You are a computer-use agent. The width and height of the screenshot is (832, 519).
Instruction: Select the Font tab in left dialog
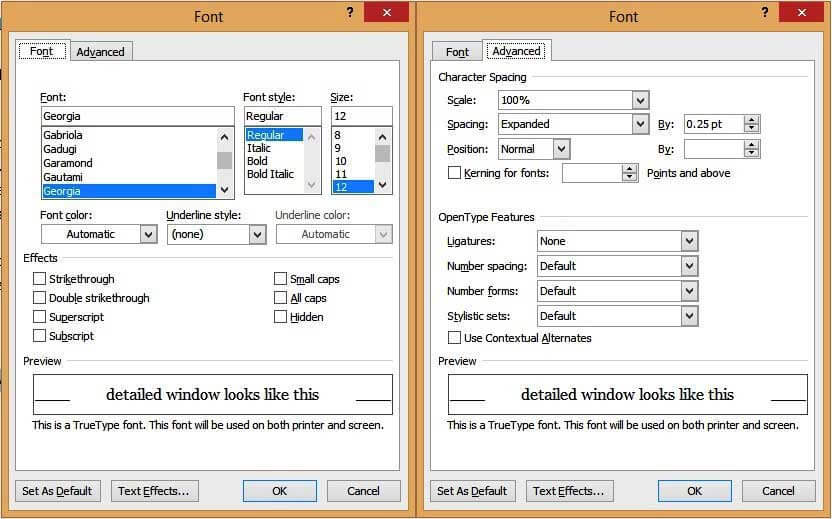(x=42, y=51)
